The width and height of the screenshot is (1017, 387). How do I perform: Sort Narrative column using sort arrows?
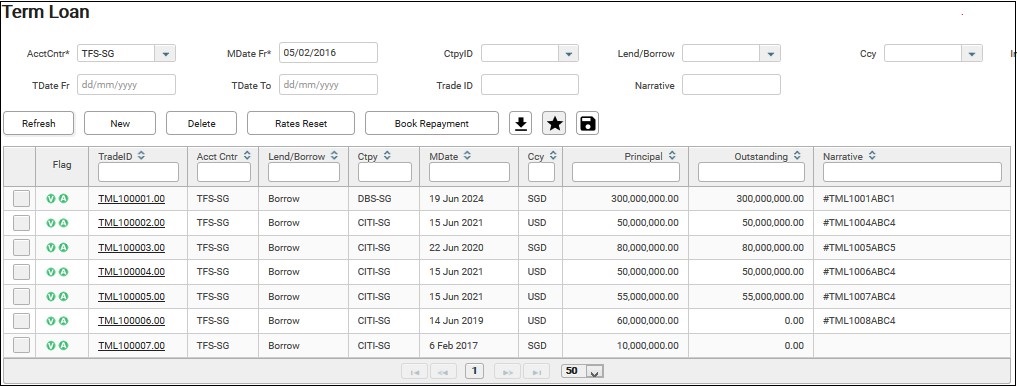[x=872, y=156]
